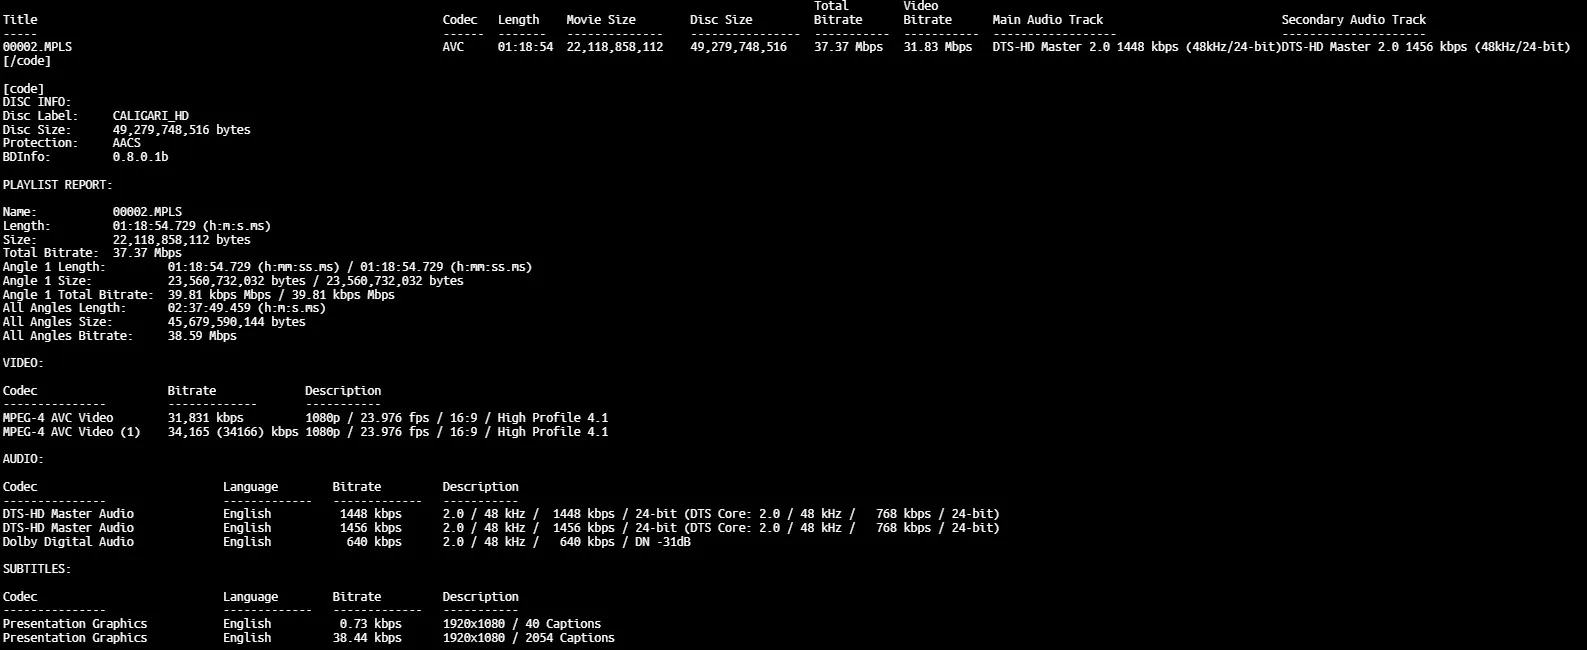
Task: Click the closing [/code] tag
Action: pos(27,61)
